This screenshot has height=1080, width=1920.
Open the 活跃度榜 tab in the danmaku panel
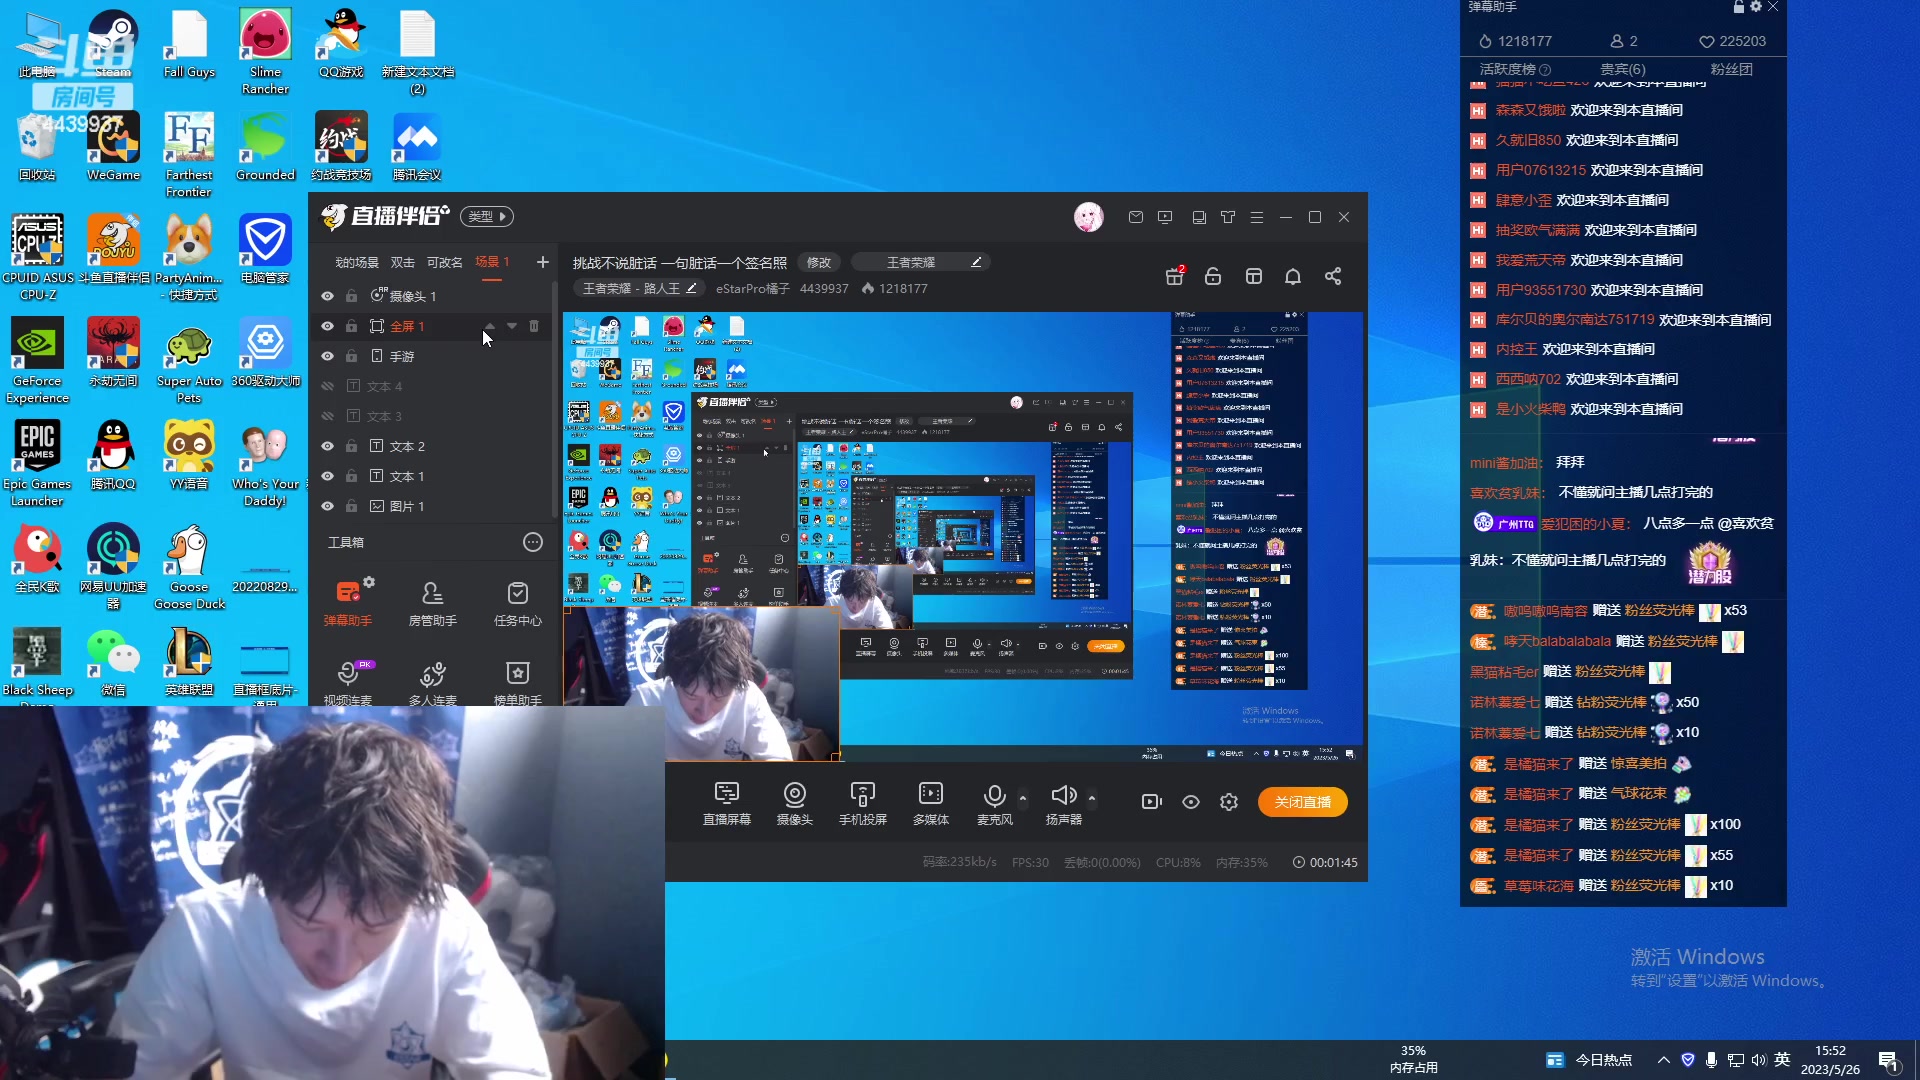(1514, 69)
